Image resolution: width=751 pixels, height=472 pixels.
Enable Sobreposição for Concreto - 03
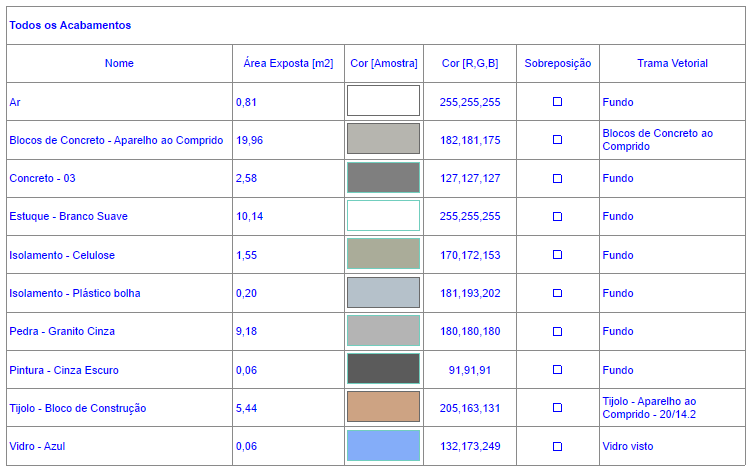click(558, 178)
